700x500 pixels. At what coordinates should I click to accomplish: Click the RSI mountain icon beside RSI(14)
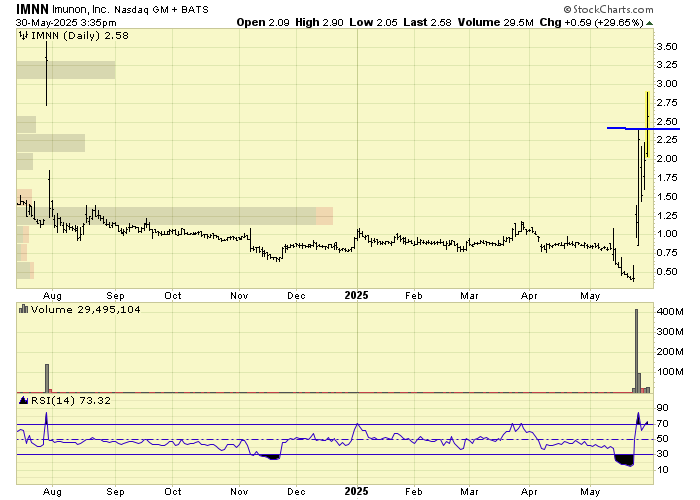tap(23, 400)
